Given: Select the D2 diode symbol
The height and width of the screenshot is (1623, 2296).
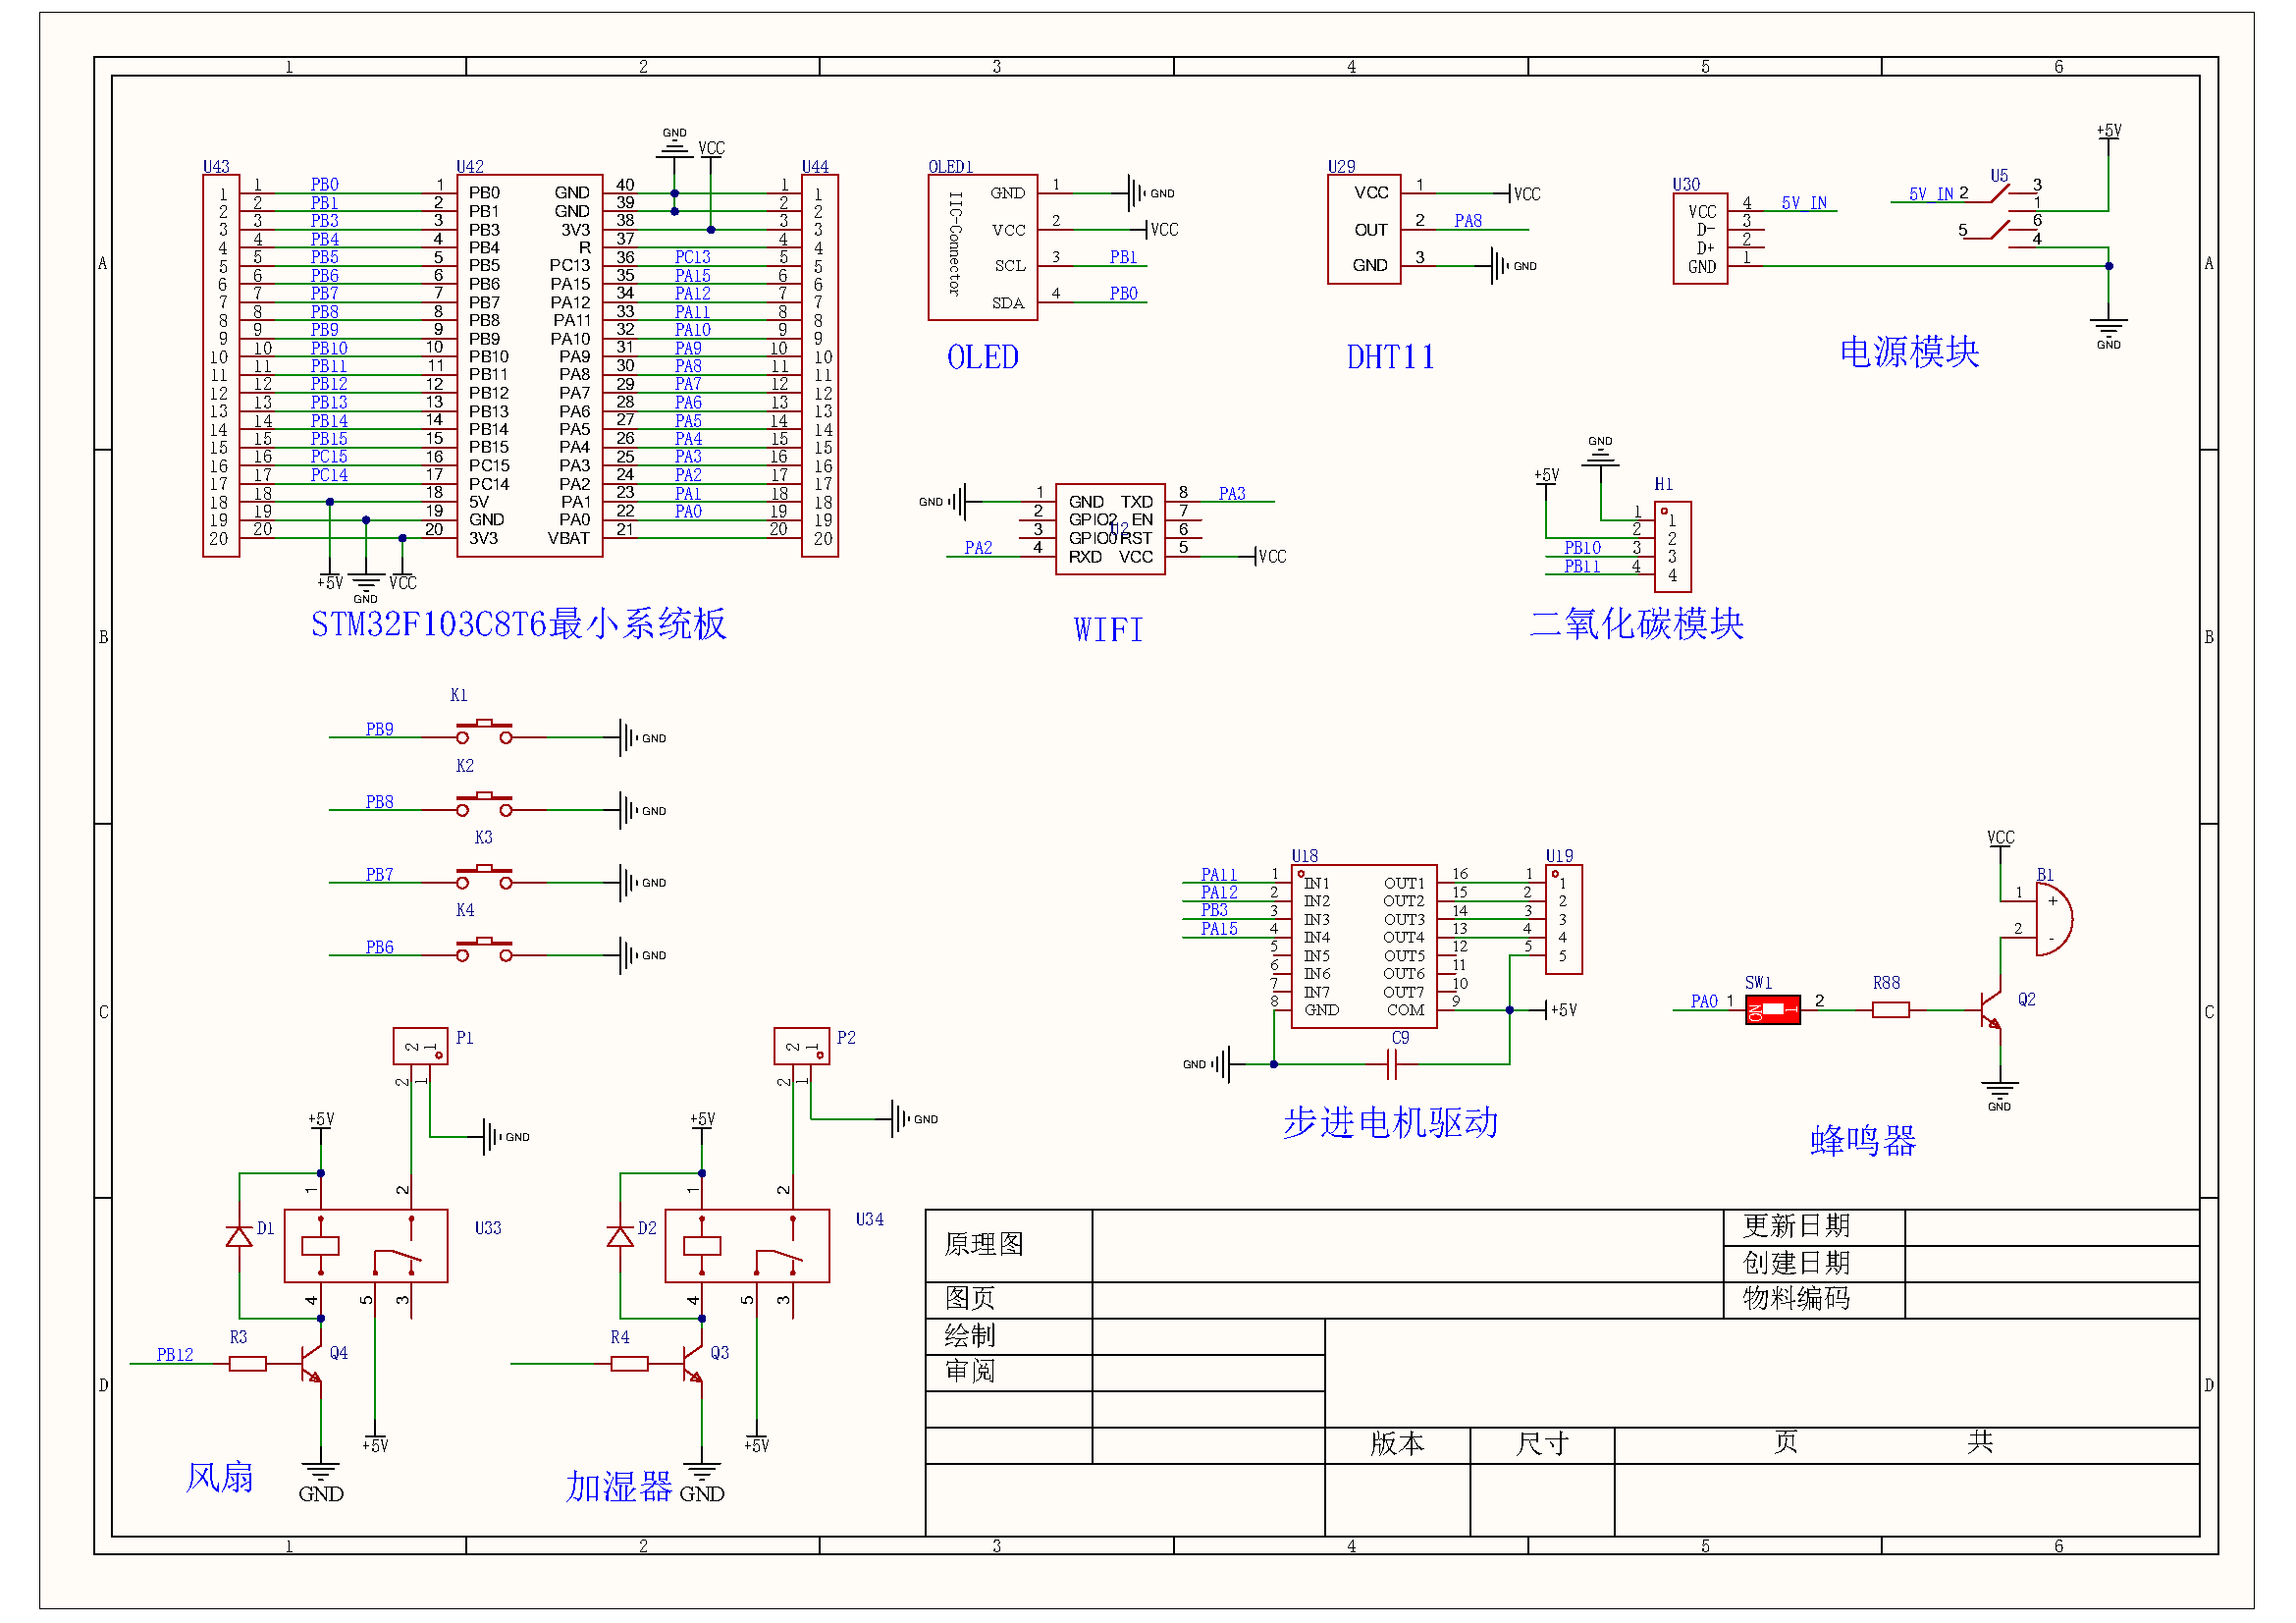Looking at the screenshot, I should tap(620, 1237).
